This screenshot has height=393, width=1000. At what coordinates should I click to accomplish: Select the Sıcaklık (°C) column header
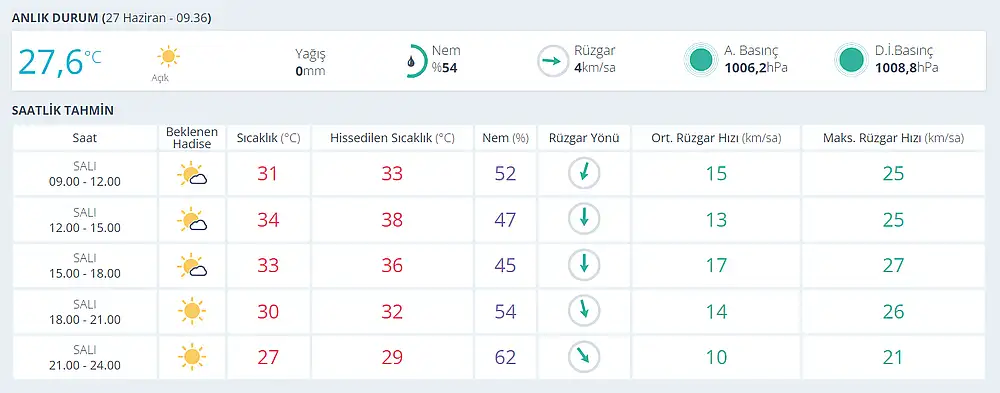268,138
